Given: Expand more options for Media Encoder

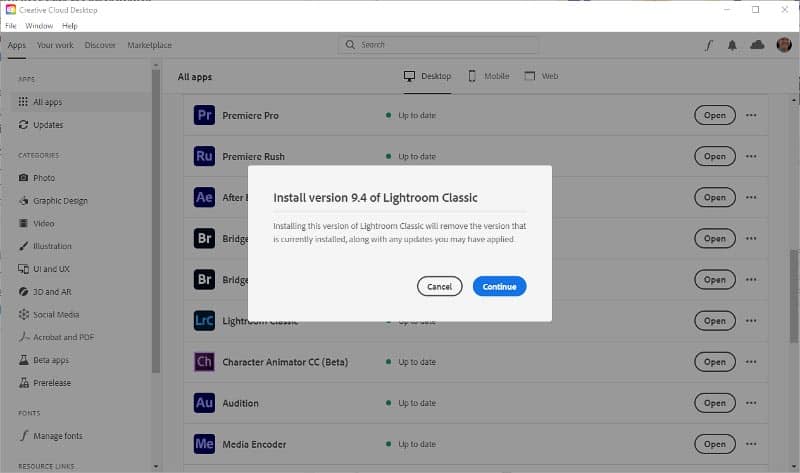Looking at the screenshot, I should [751, 444].
